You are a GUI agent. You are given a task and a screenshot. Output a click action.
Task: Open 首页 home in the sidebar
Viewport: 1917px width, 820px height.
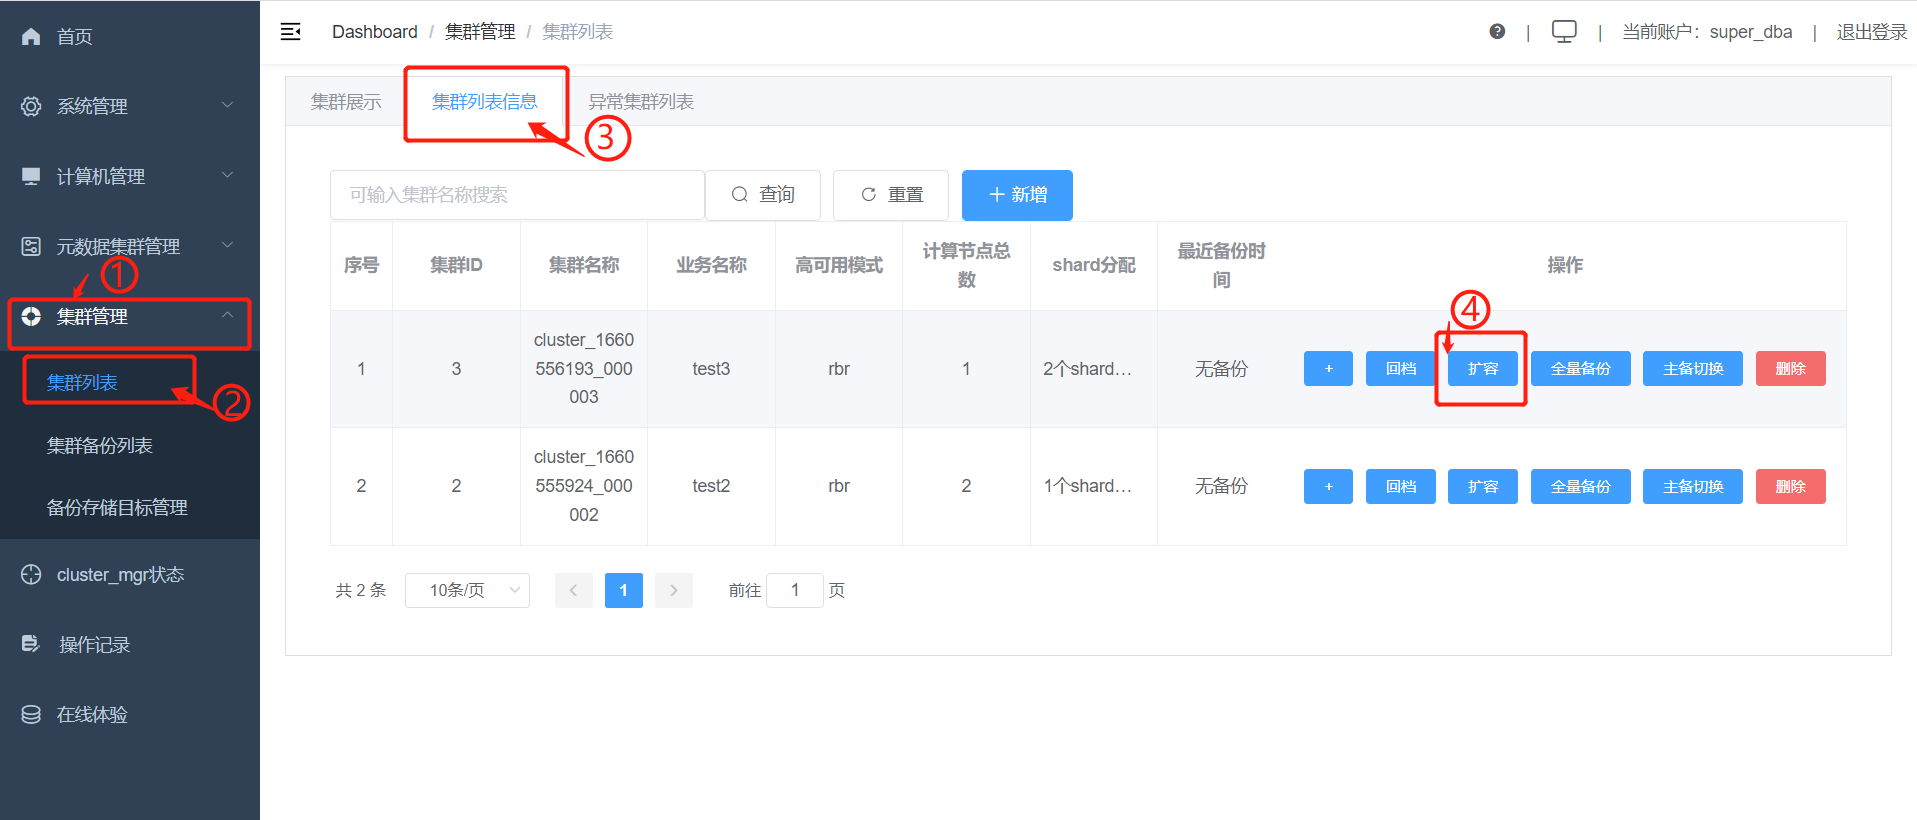(74, 37)
